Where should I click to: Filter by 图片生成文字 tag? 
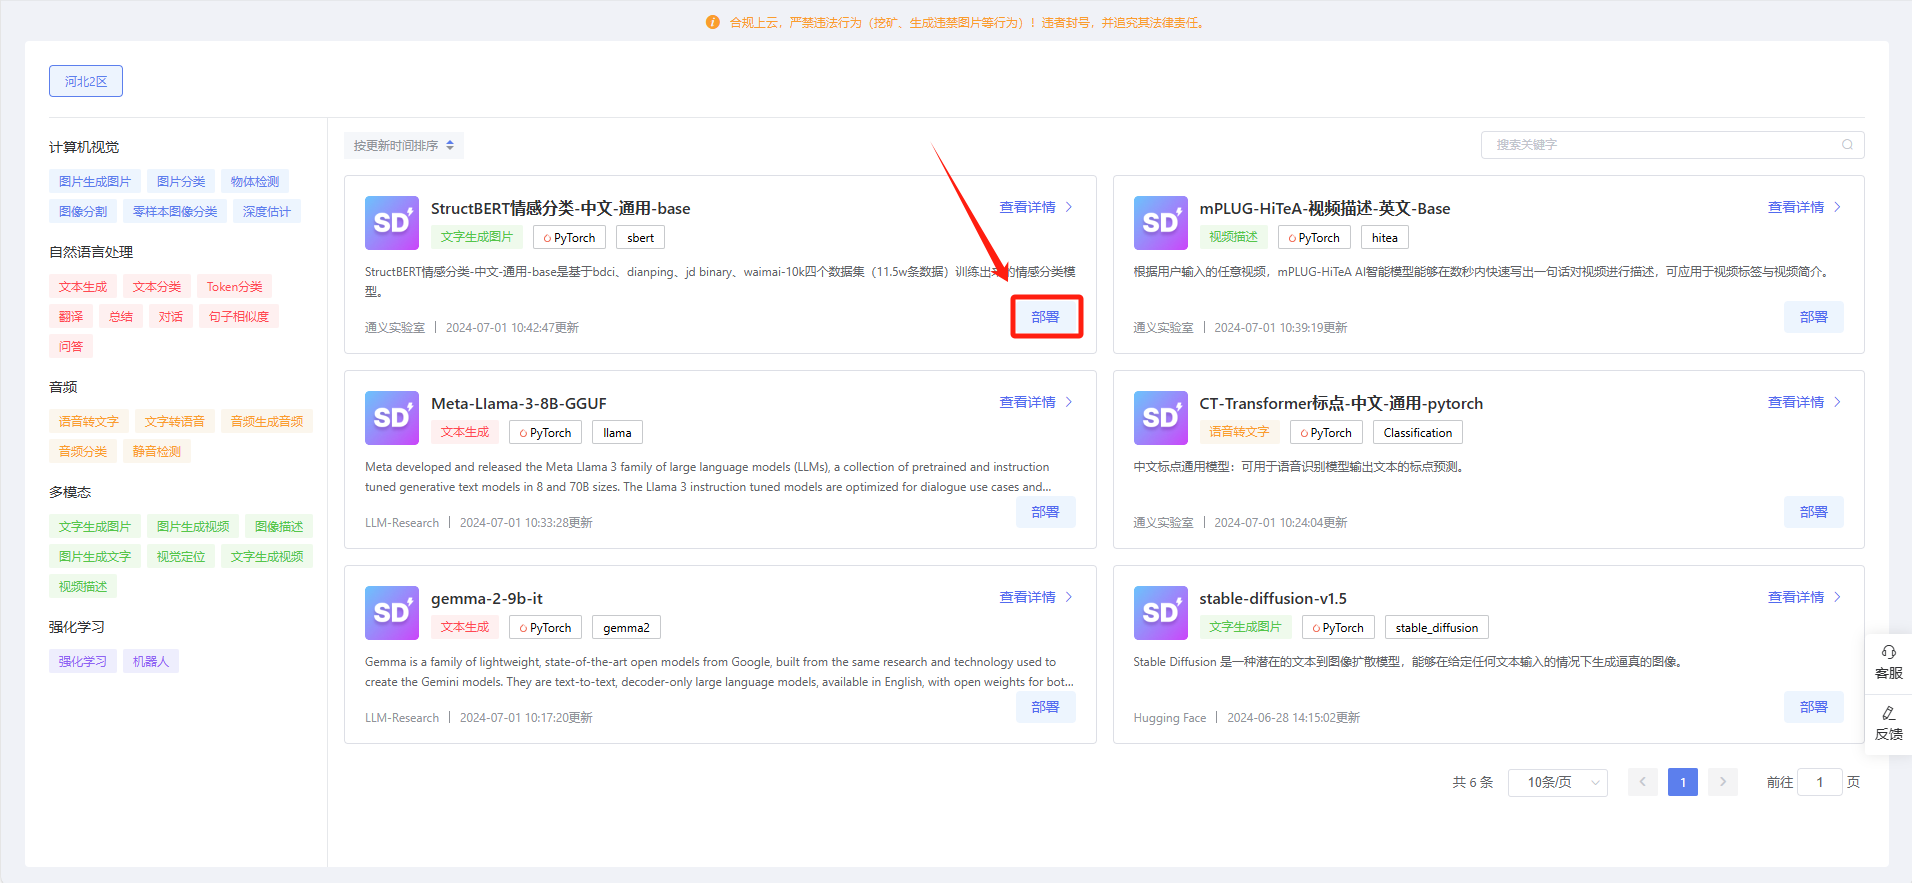click(x=95, y=557)
